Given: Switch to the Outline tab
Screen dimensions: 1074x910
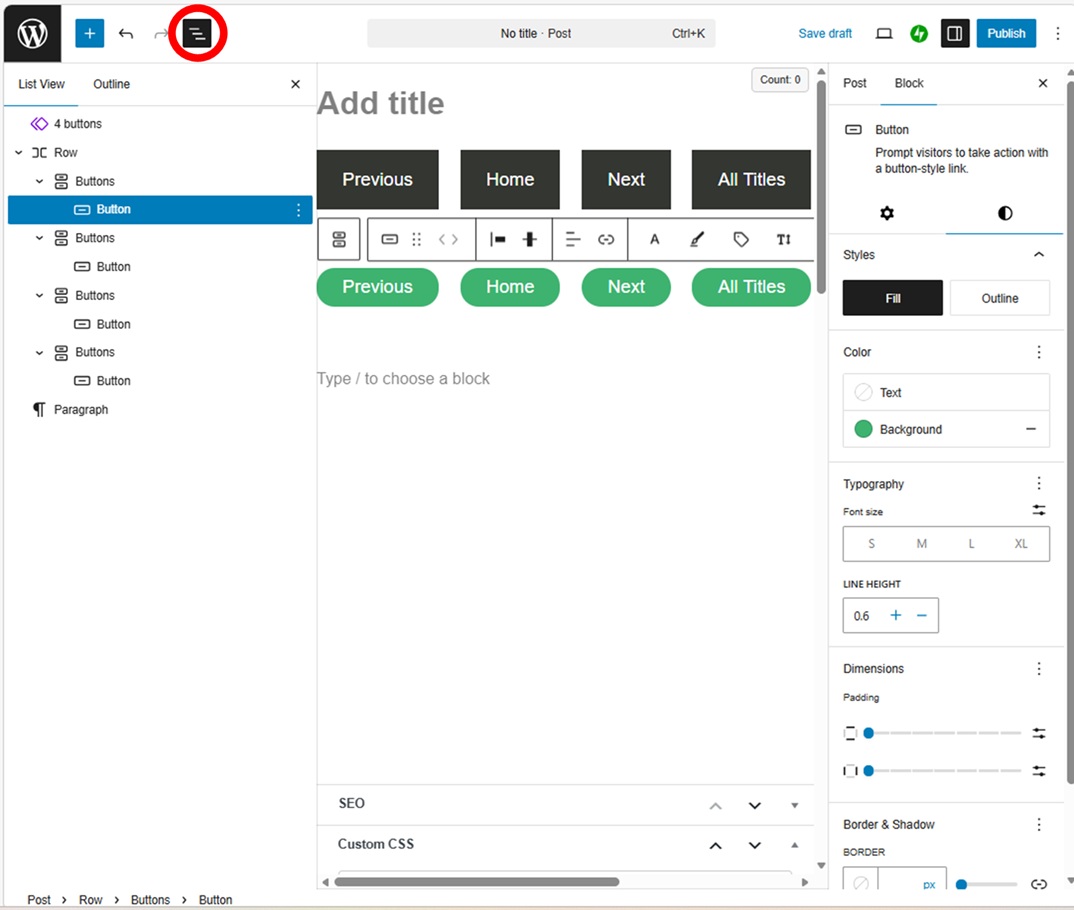Looking at the screenshot, I should point(111,84).
